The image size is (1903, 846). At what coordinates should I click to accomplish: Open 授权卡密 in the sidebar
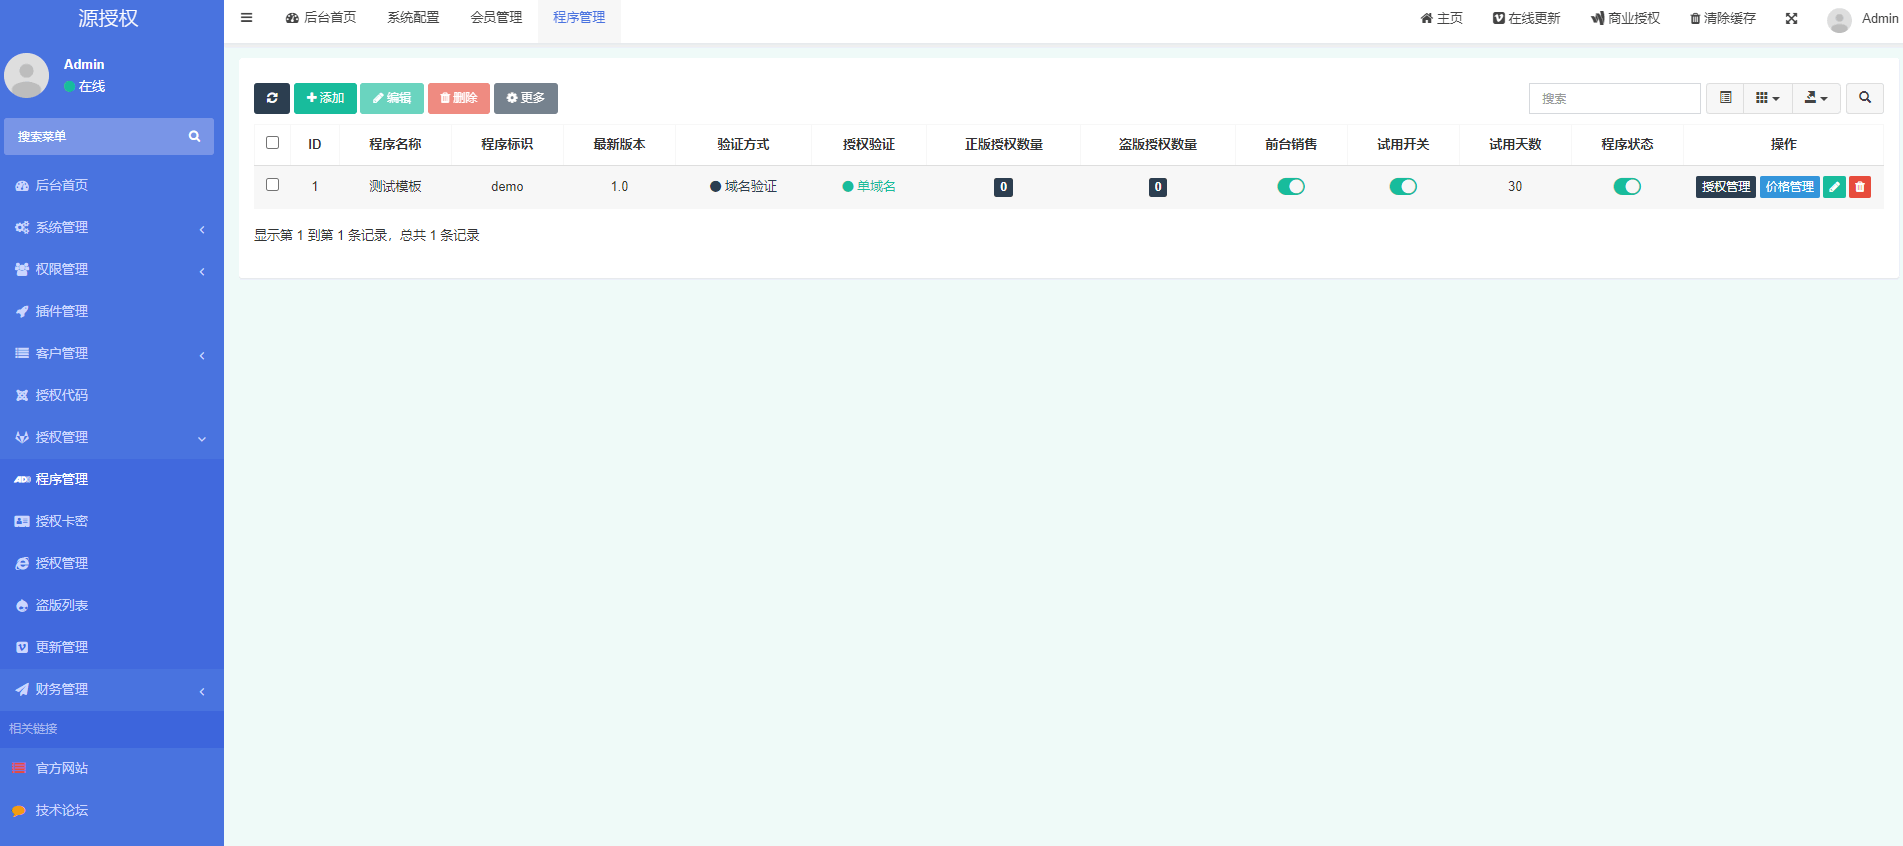[x=62, y=521]
